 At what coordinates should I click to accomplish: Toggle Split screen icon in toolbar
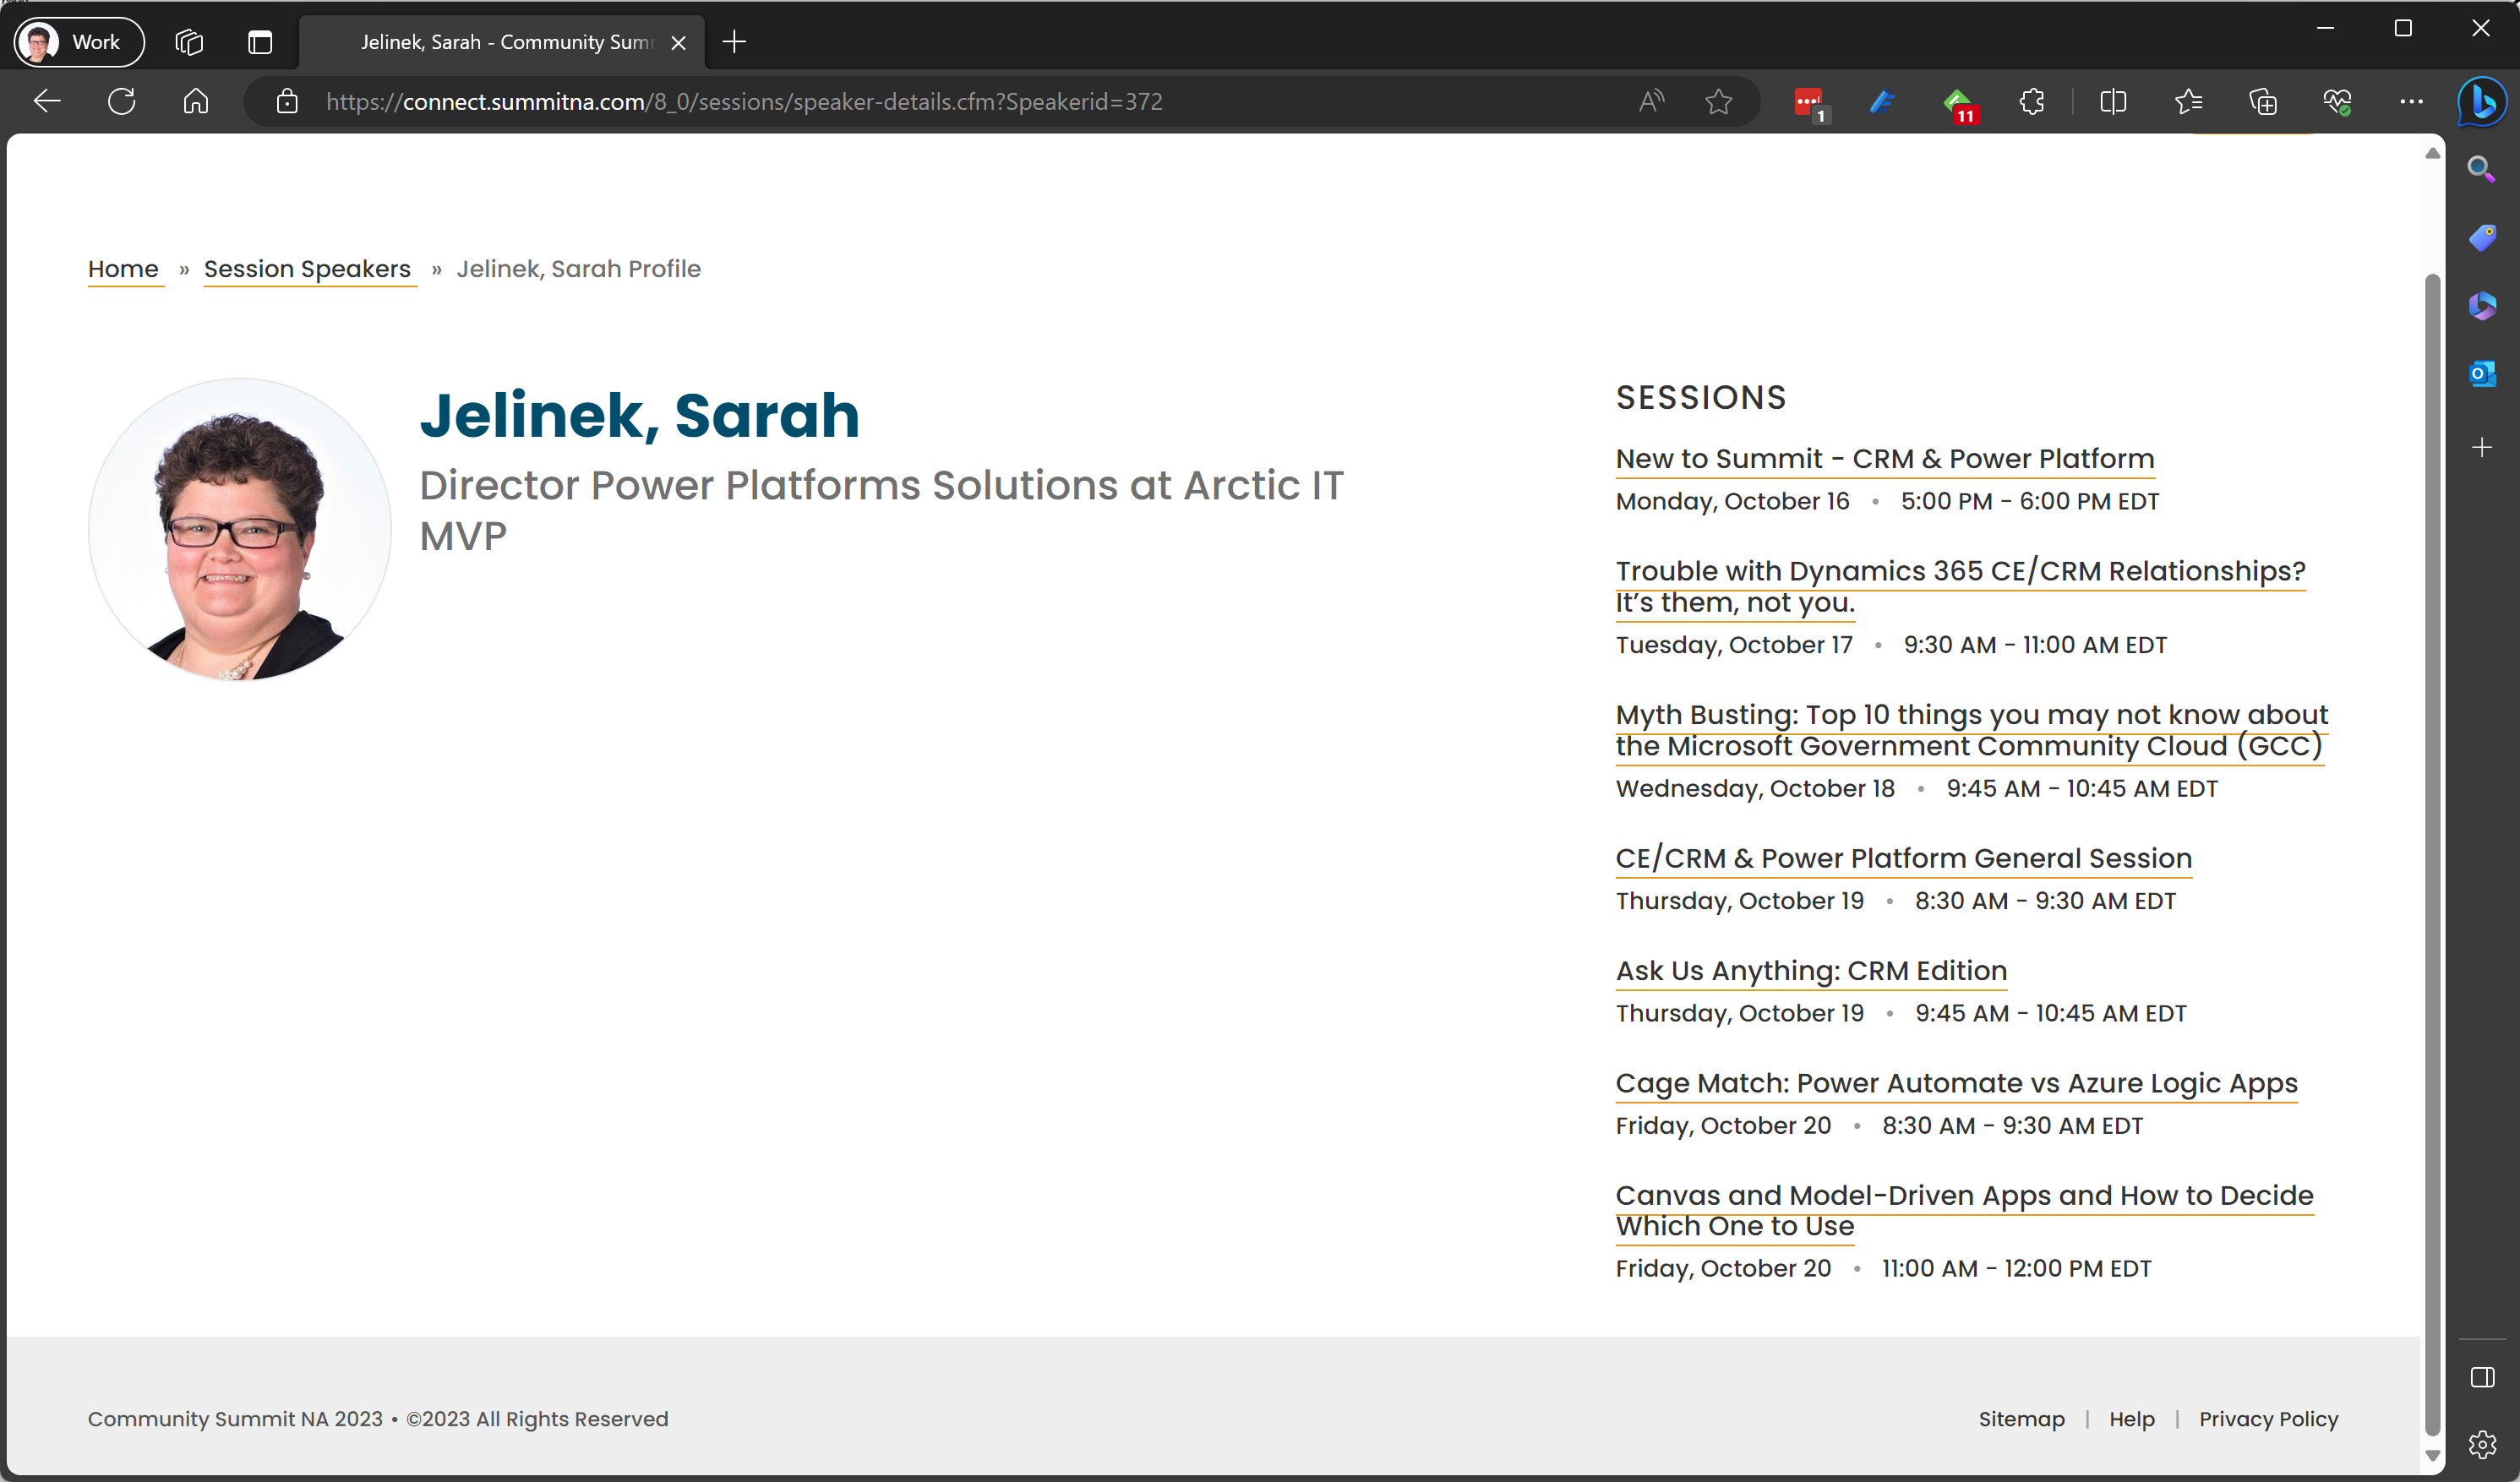pyautogui.click(x=2113, y=101)
